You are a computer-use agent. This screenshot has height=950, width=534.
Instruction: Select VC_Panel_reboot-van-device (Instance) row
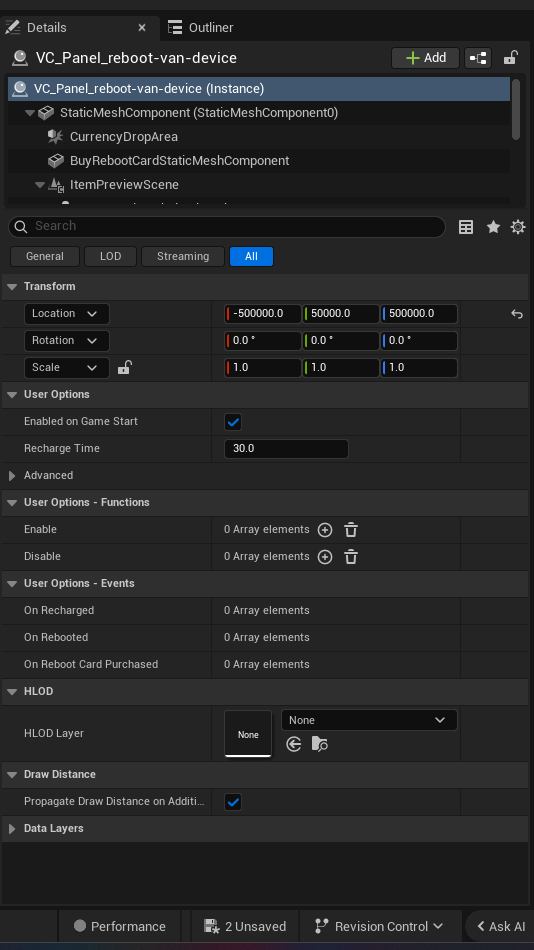click(x=259, y=89)
